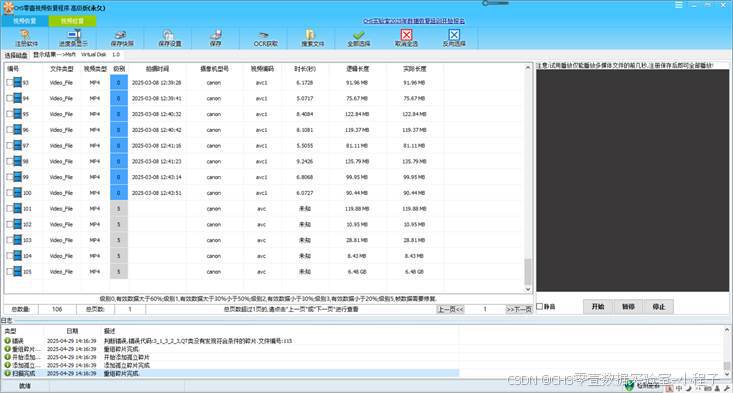Switch to the 视频修复 tab

pyautogui.click(x=72, y=21)
